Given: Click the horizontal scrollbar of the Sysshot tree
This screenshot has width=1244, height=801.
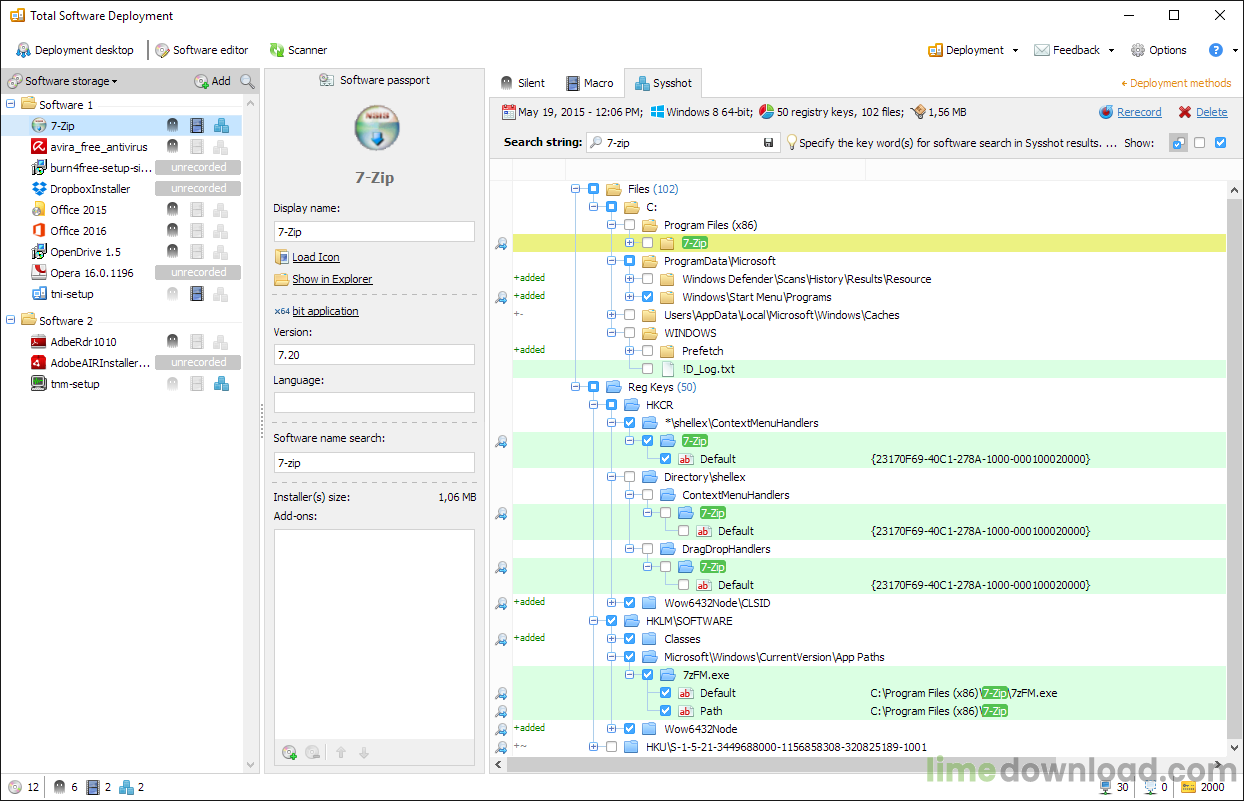Looking at the screenshot, I should 860,765.
